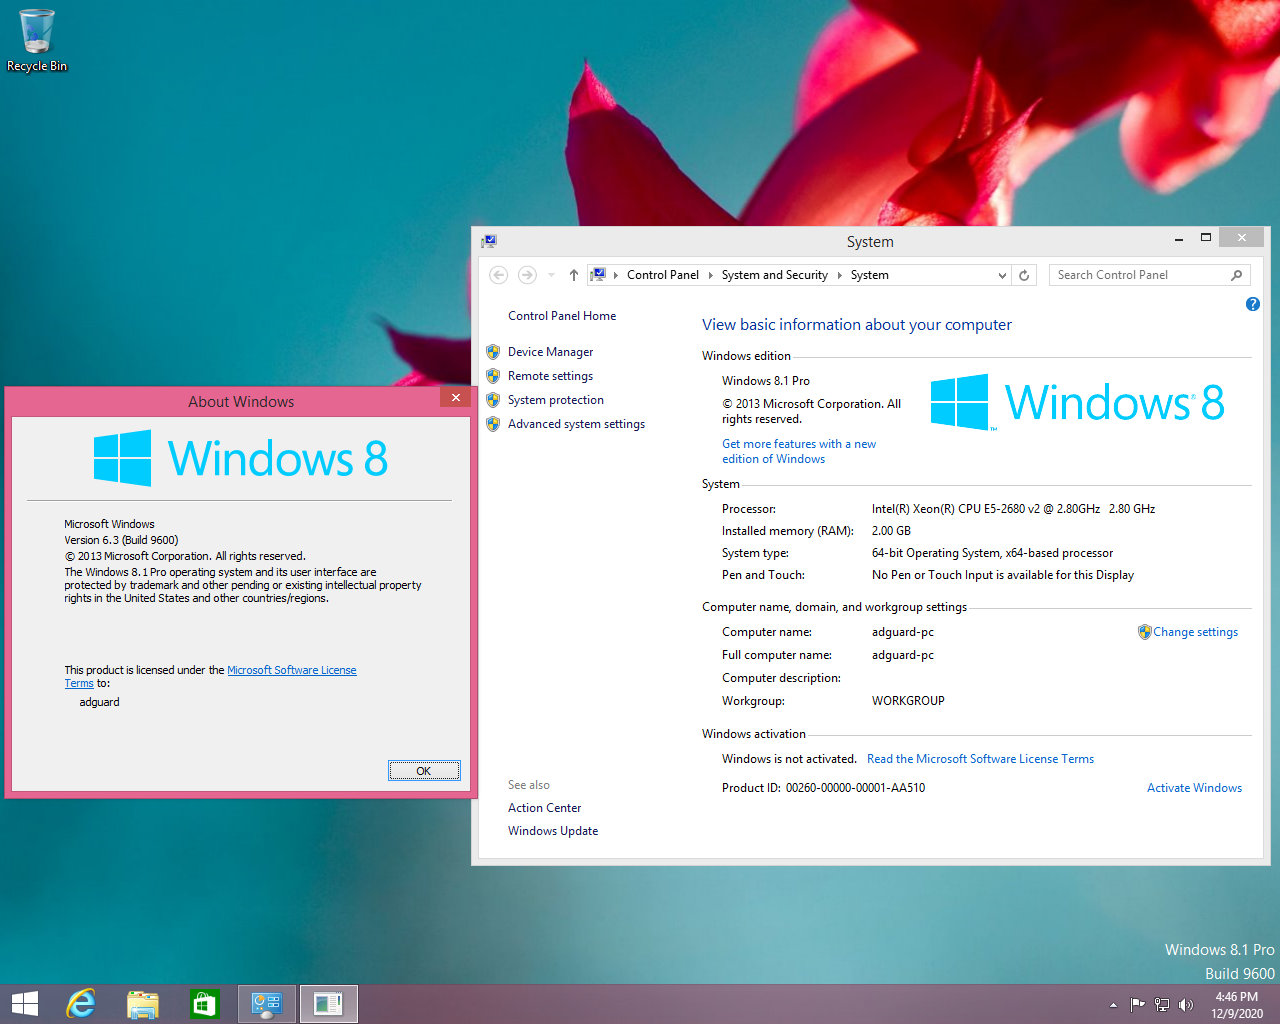This screenshot has width=1280, height=1024.
Task: Select the System breadcrumb item
Action: [870, 275]
